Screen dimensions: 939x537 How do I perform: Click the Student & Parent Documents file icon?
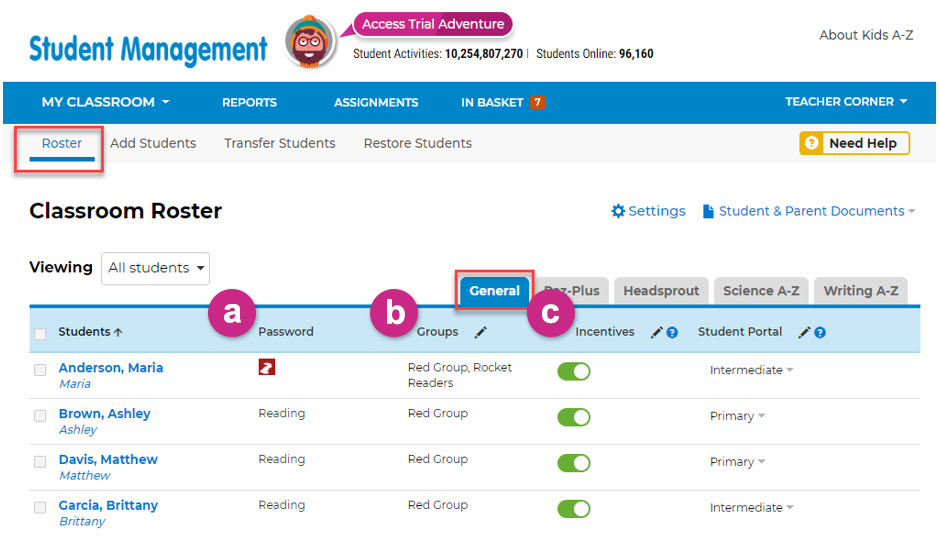point(708,211)
